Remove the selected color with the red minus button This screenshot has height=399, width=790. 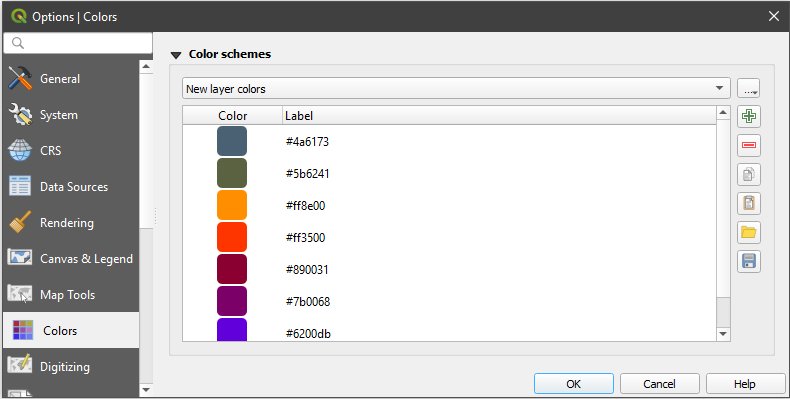pyautogui.click(x=749, y=146)
